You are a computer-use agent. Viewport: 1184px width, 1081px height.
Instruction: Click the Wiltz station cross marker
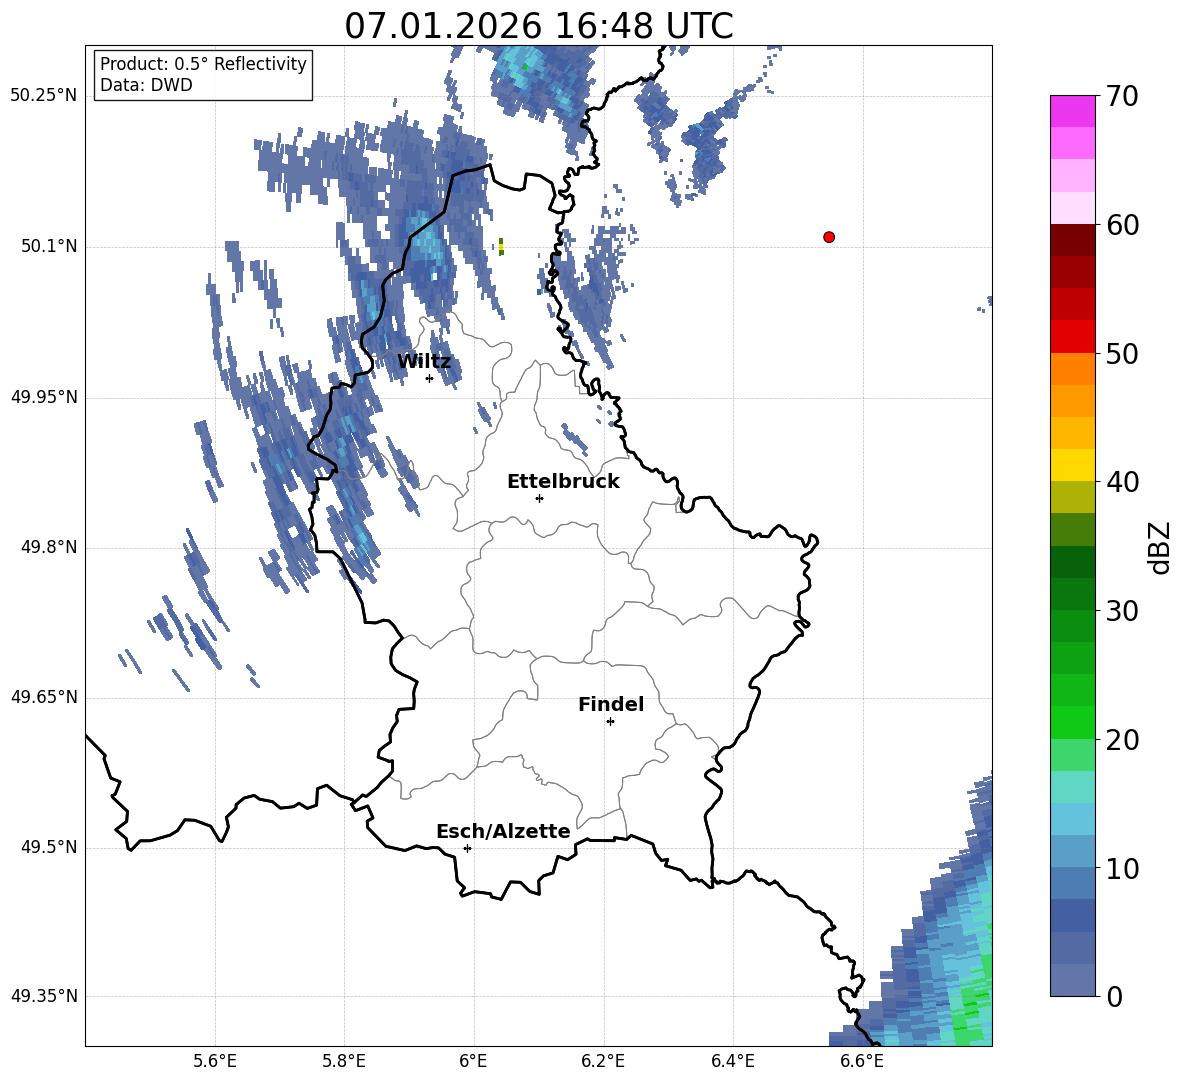coord(429,378)
